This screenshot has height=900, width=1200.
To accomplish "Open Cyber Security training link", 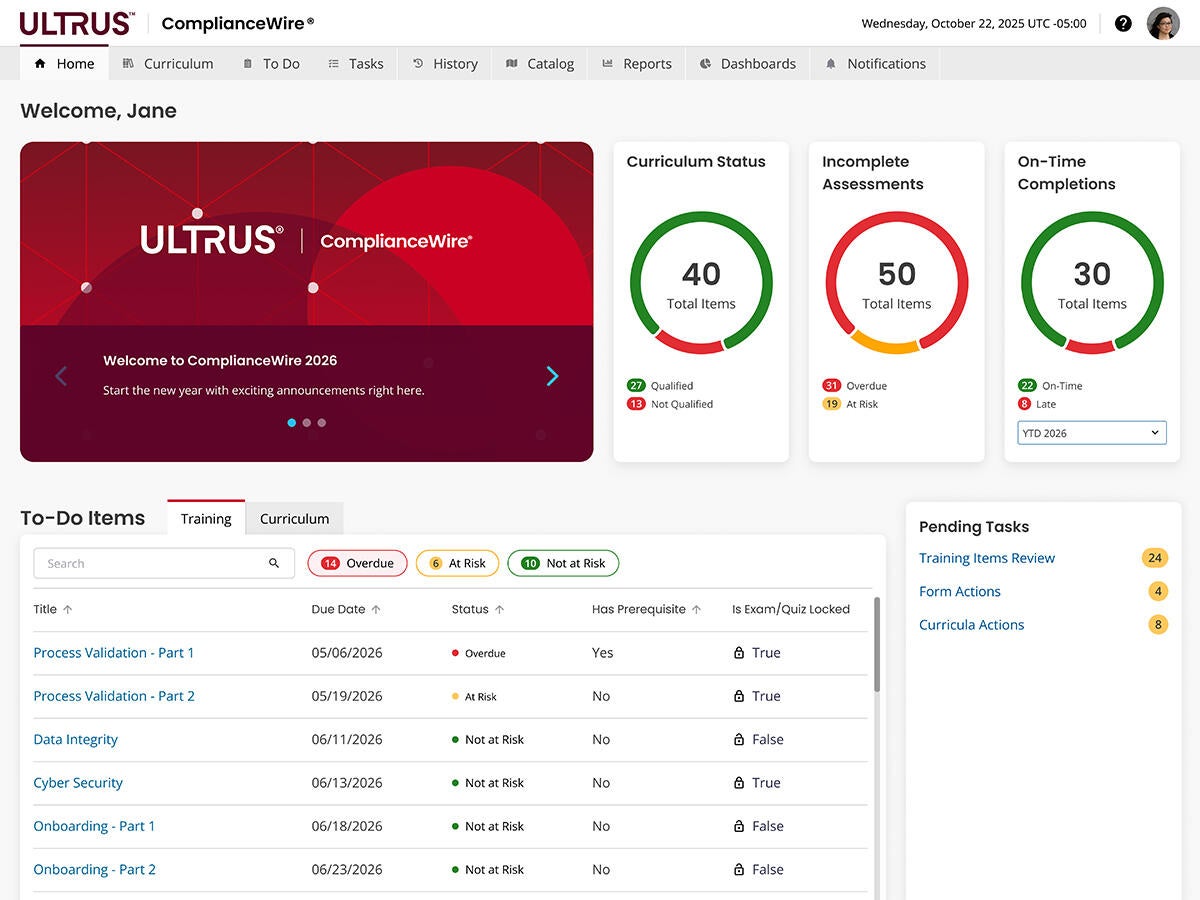I will (78, 783).
